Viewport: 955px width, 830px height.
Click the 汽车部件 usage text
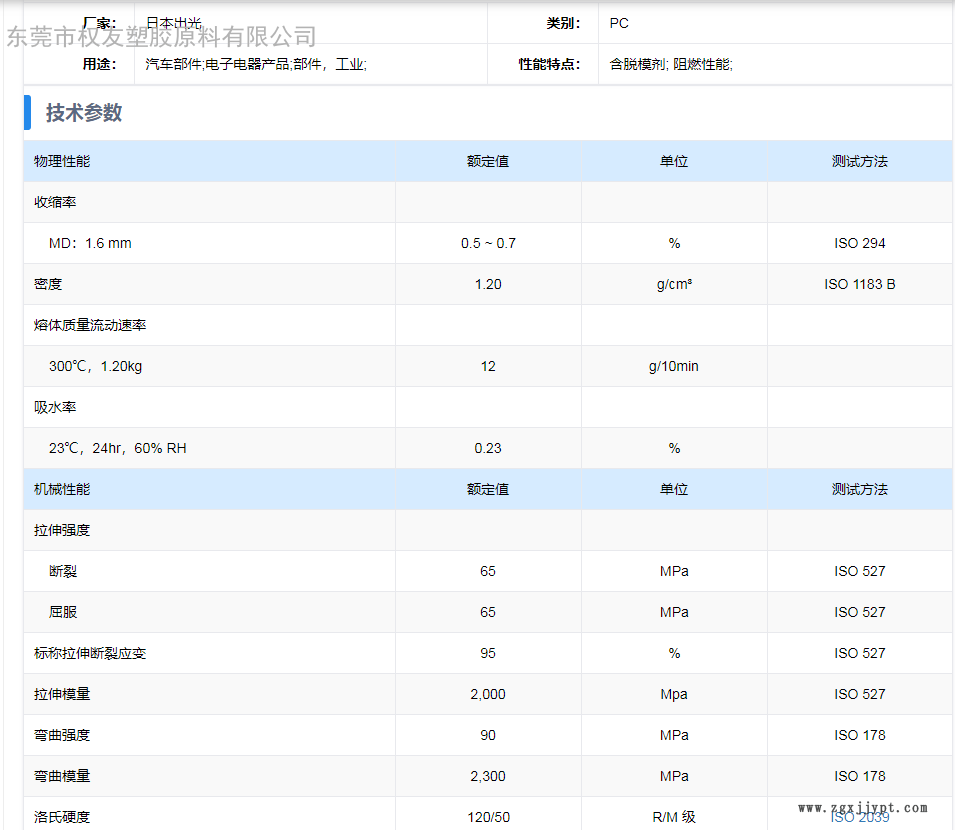pyautogui.click(x=174, y=64)
